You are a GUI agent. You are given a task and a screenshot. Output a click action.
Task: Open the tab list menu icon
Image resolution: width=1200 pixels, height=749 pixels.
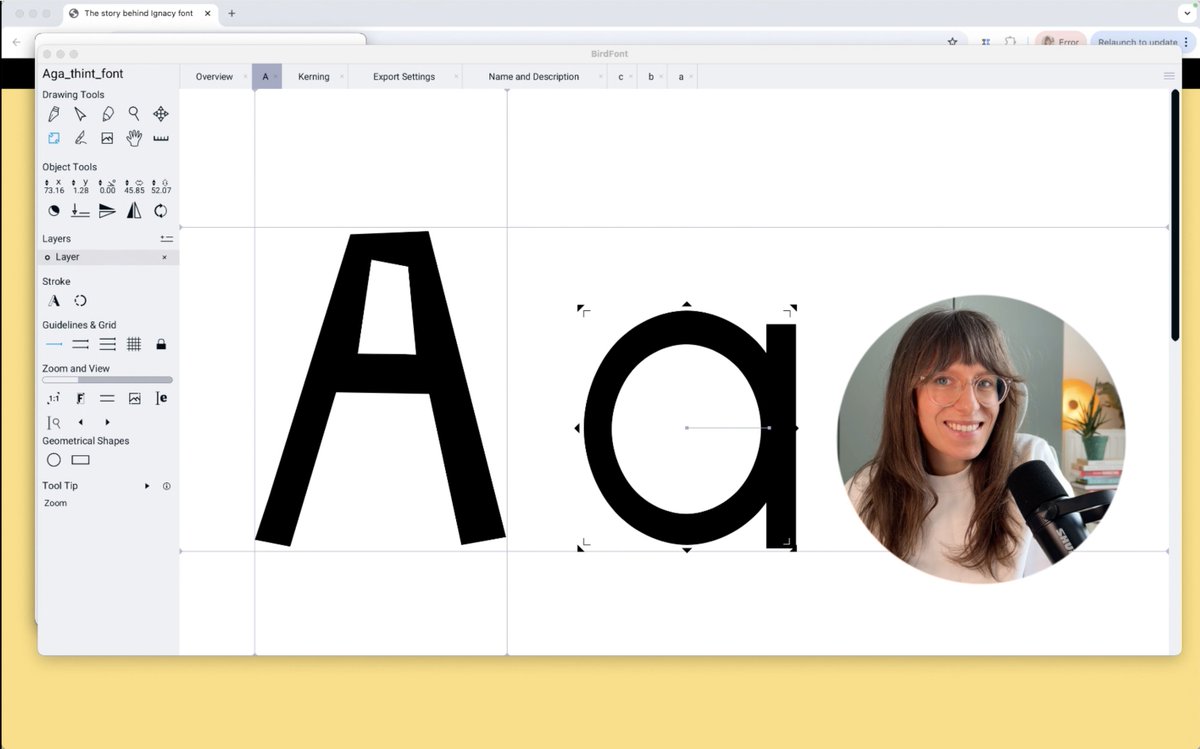click(x=1168, y=76)
